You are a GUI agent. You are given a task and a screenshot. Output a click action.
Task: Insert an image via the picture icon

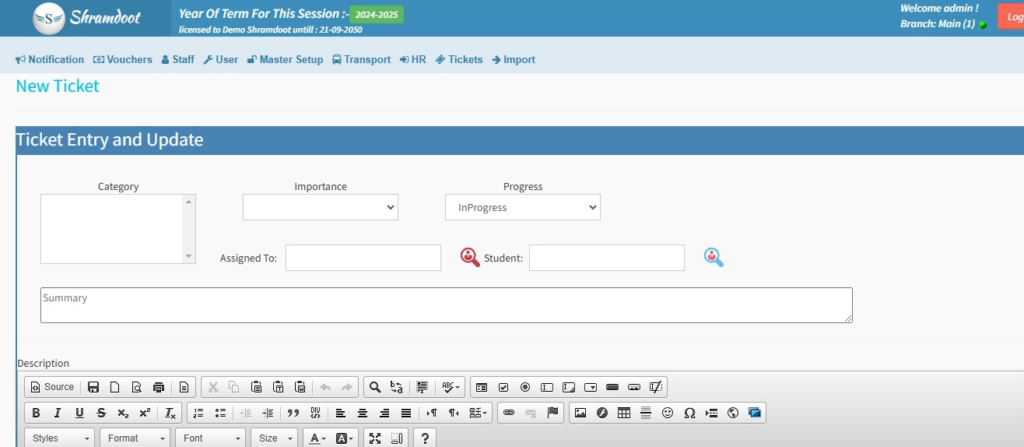pos(580,413)
